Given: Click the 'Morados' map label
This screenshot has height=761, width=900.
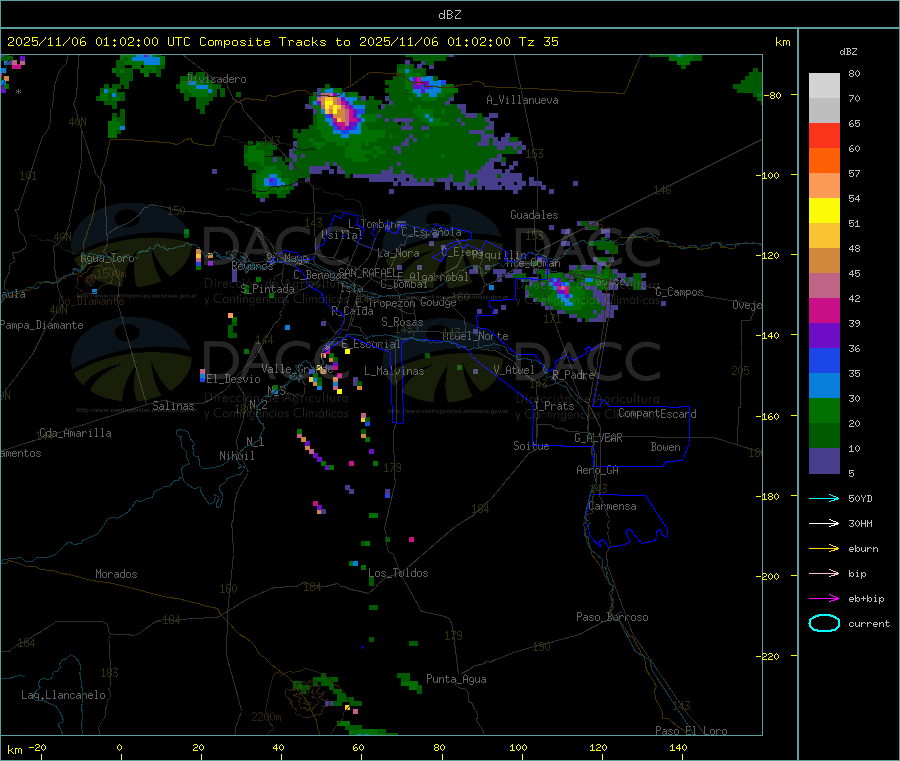Looking at the screenshot, I should point(117,574).
